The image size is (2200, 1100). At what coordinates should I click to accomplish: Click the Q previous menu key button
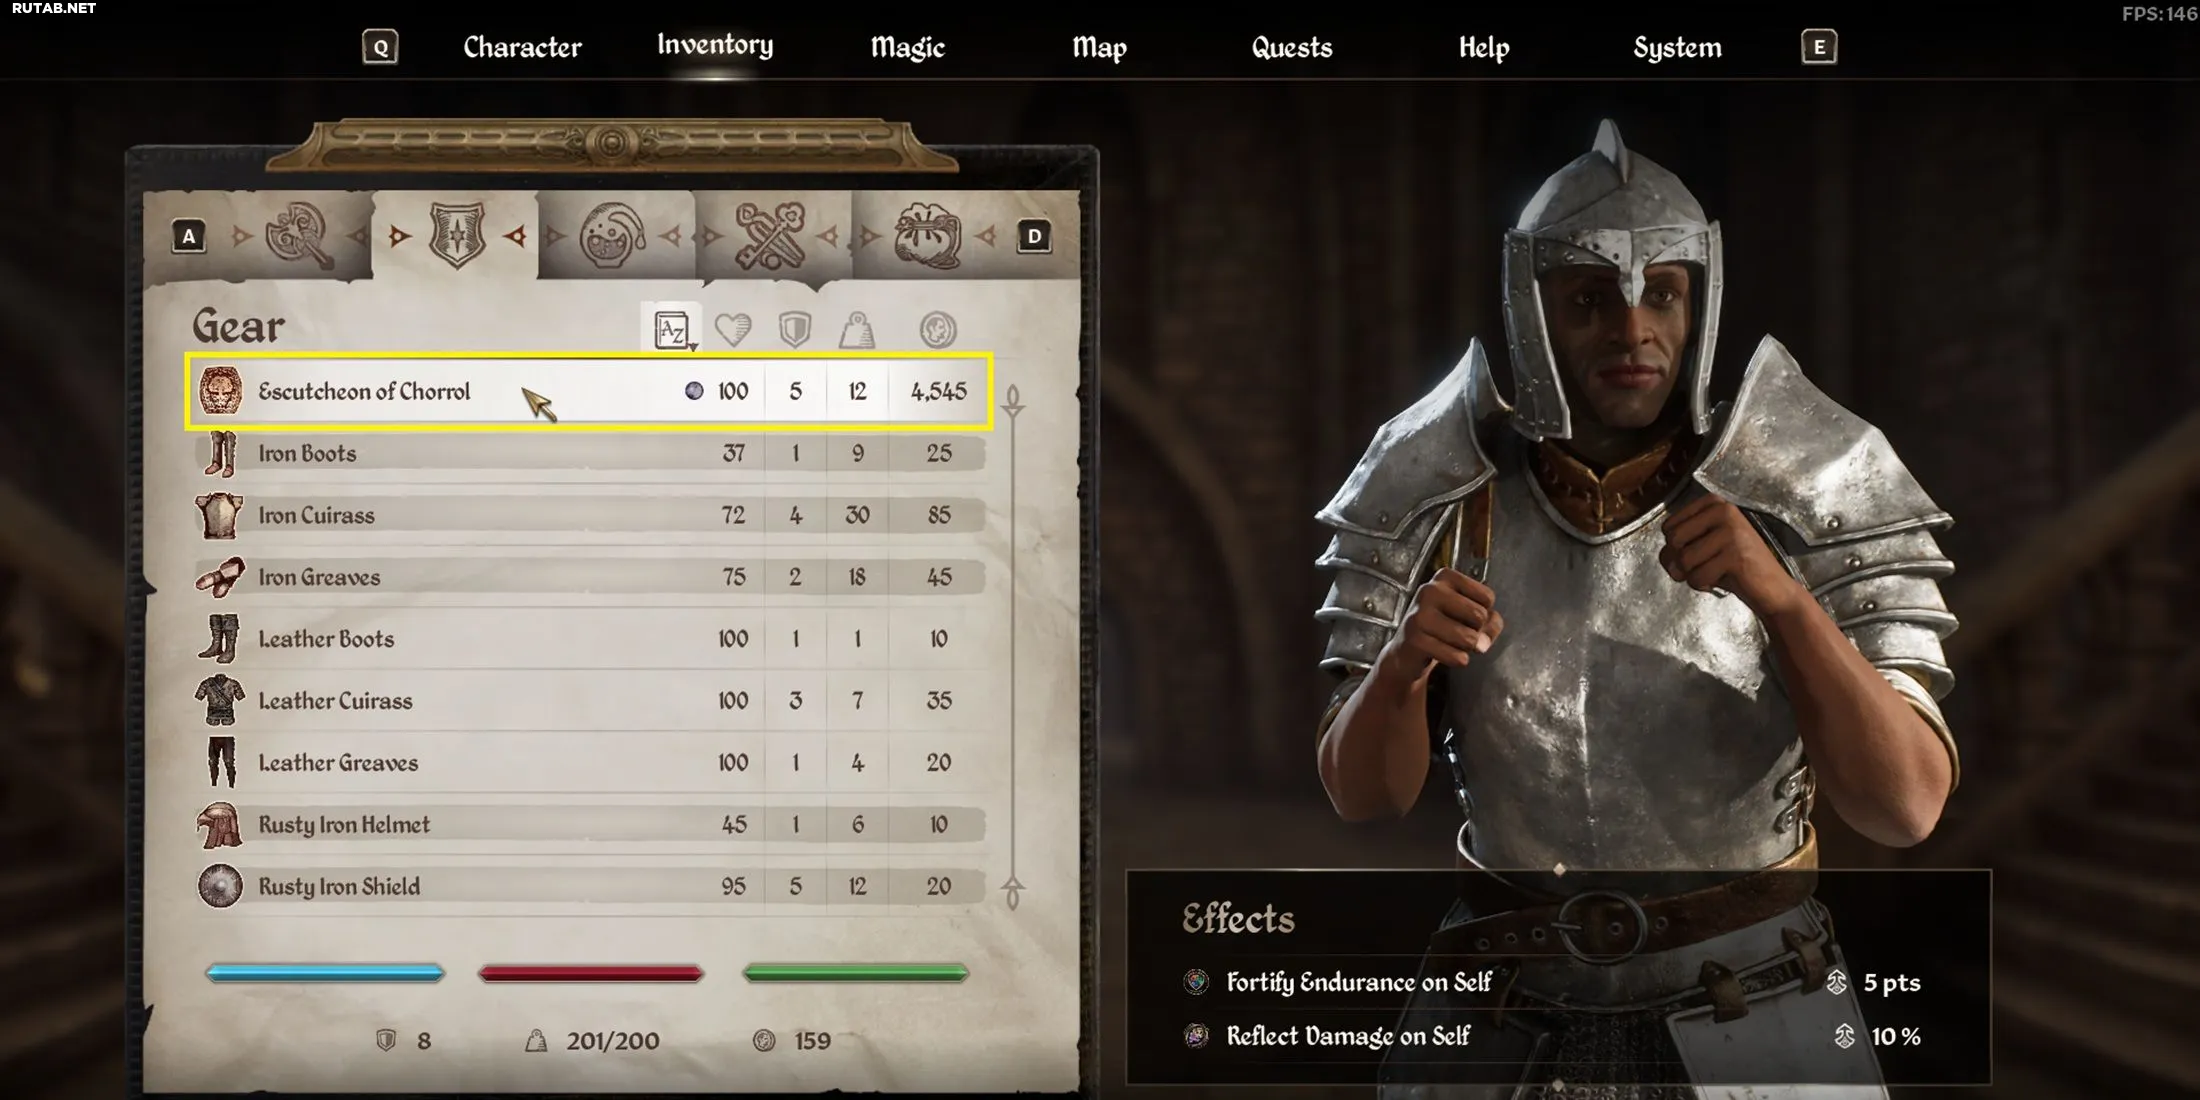pyautogui.click(x=380, y=47)
